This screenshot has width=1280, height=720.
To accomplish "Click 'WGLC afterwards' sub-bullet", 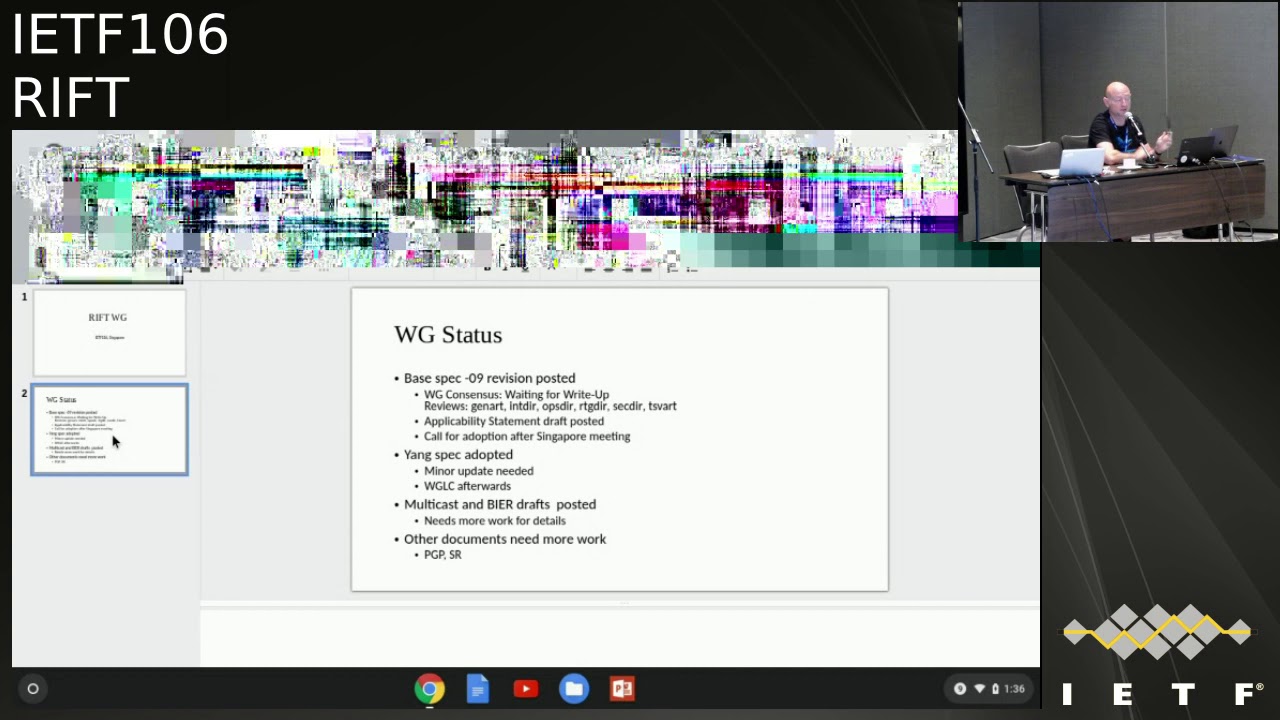I will (x=467, y=486).
